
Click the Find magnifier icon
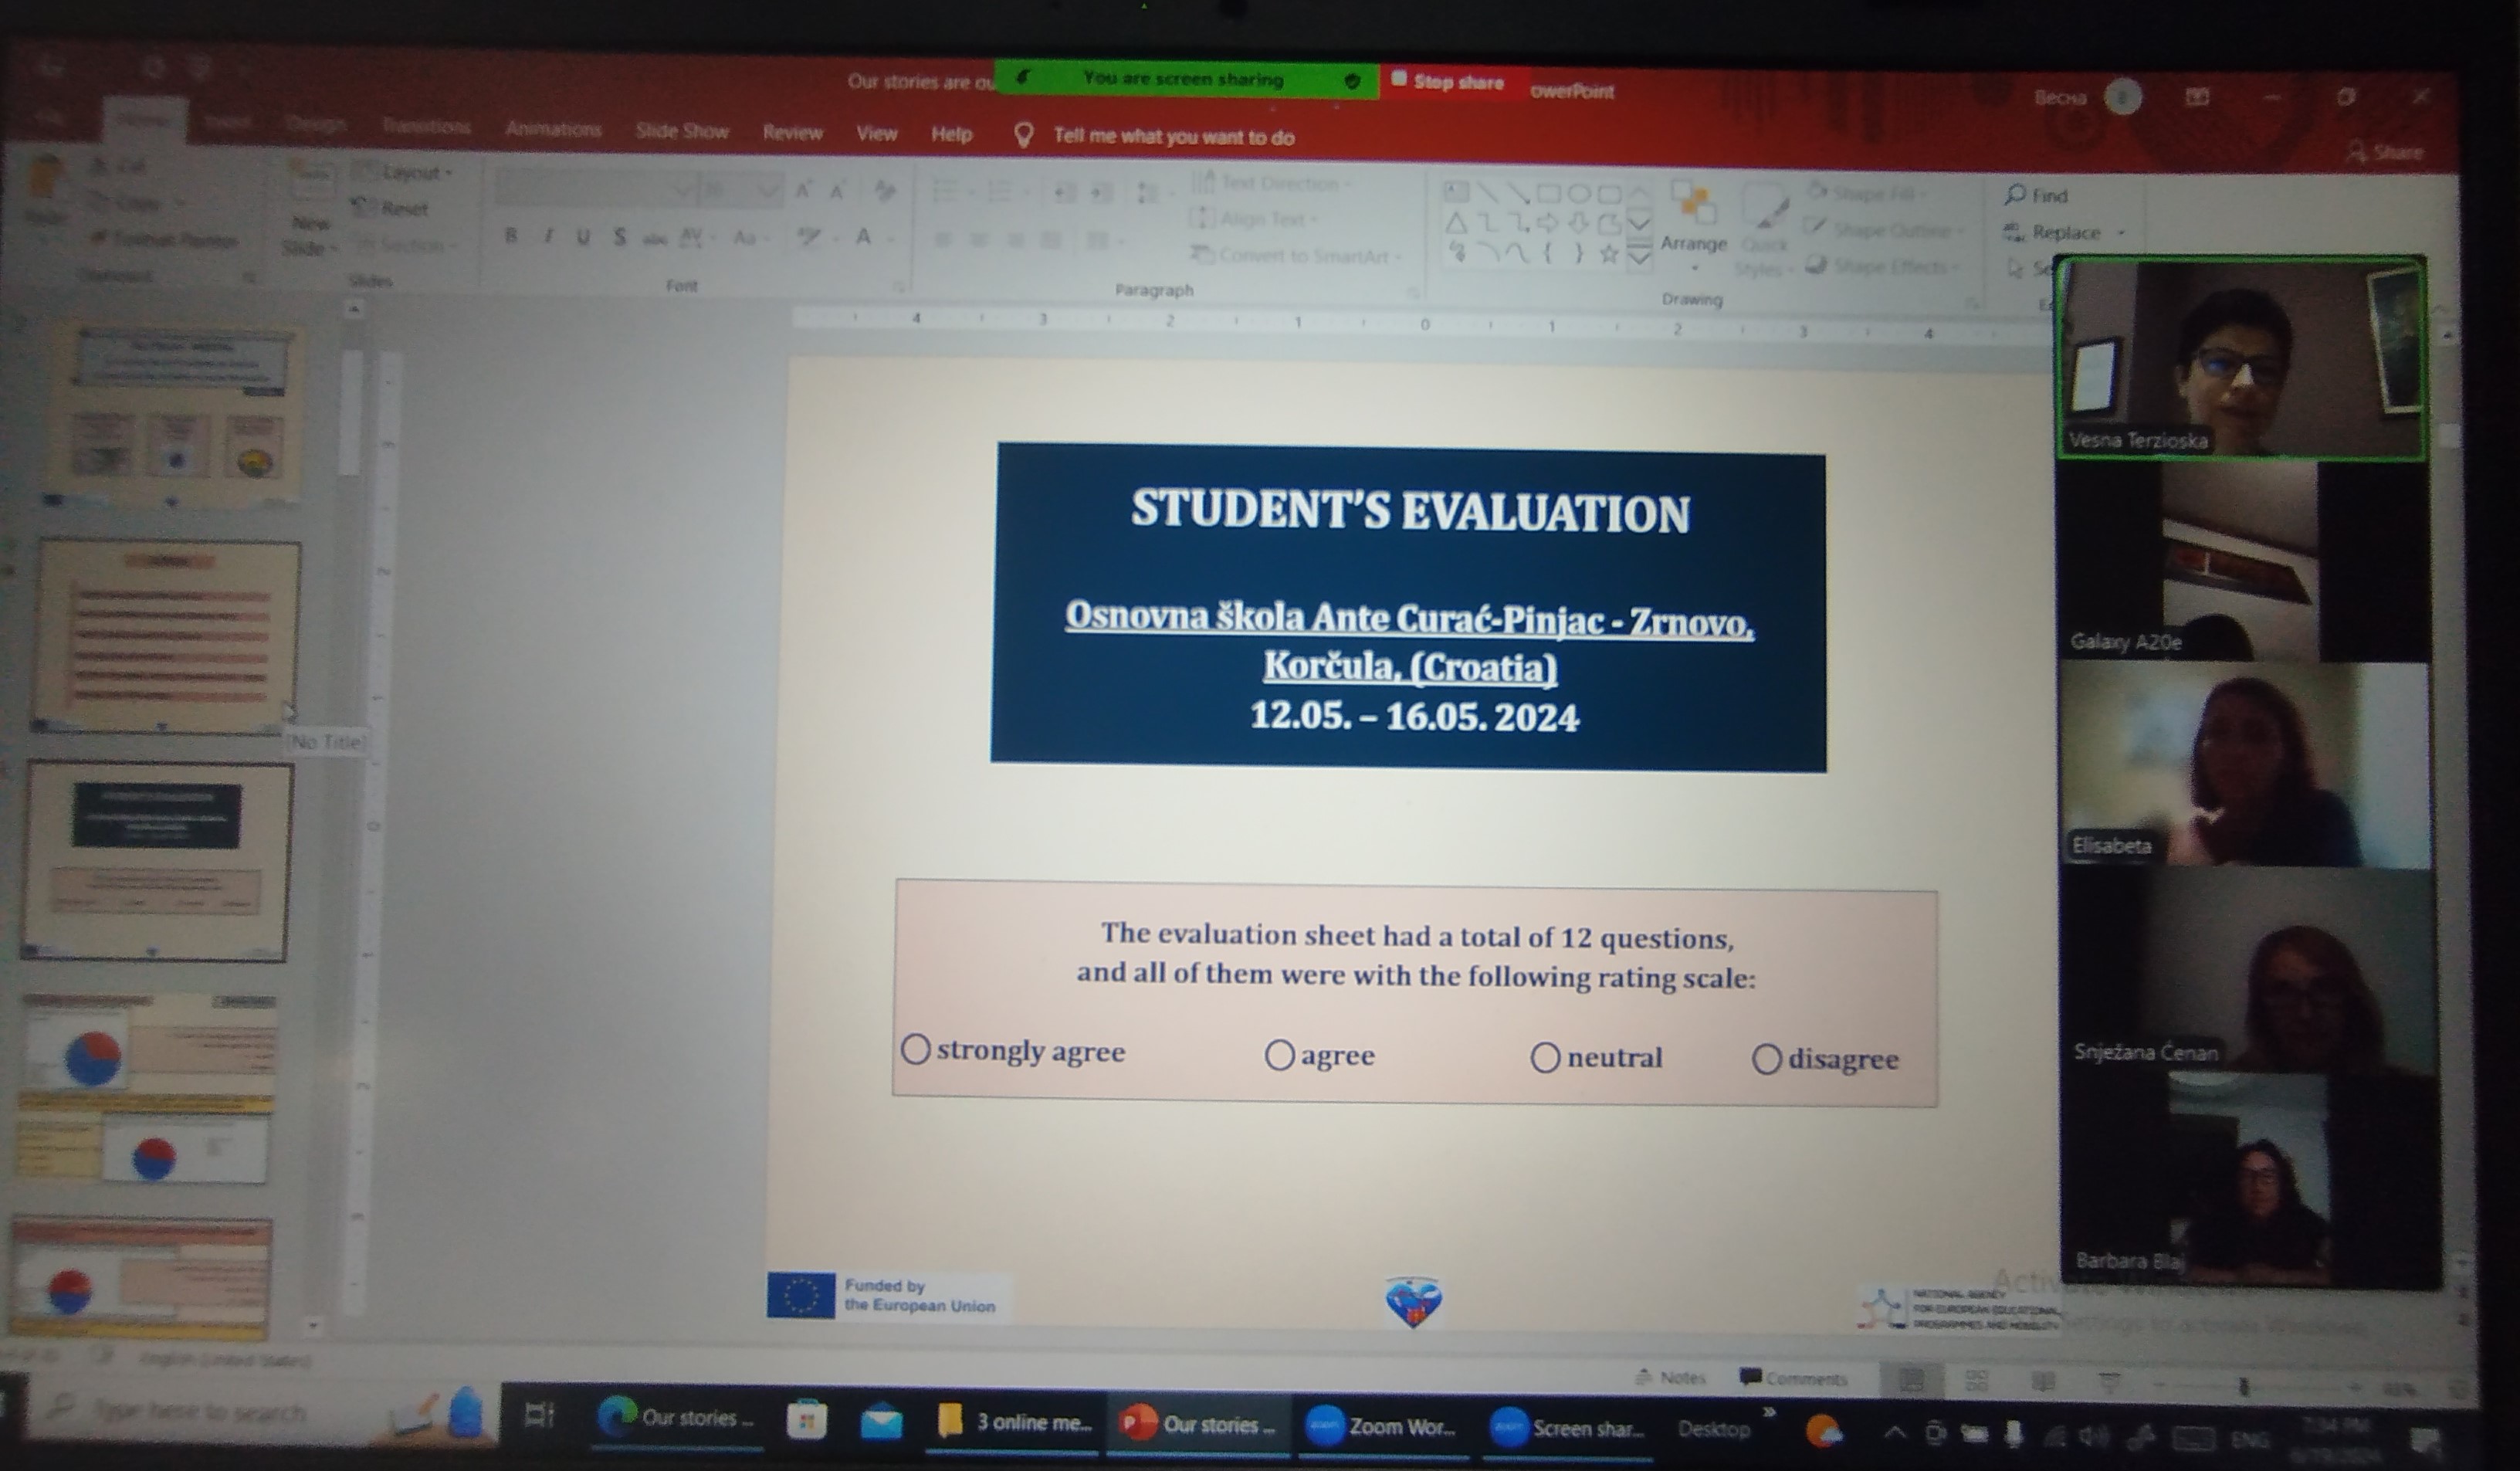2015,194
